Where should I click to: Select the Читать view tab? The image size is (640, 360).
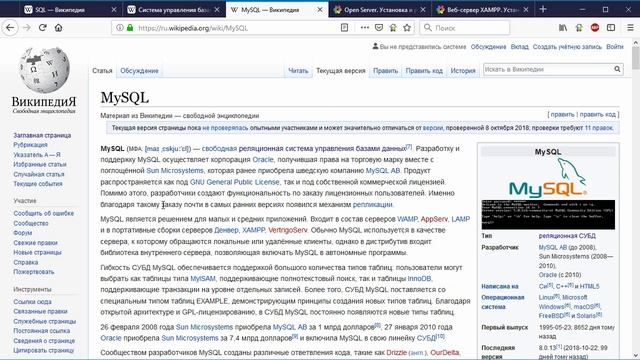click(x=298, y=71)
